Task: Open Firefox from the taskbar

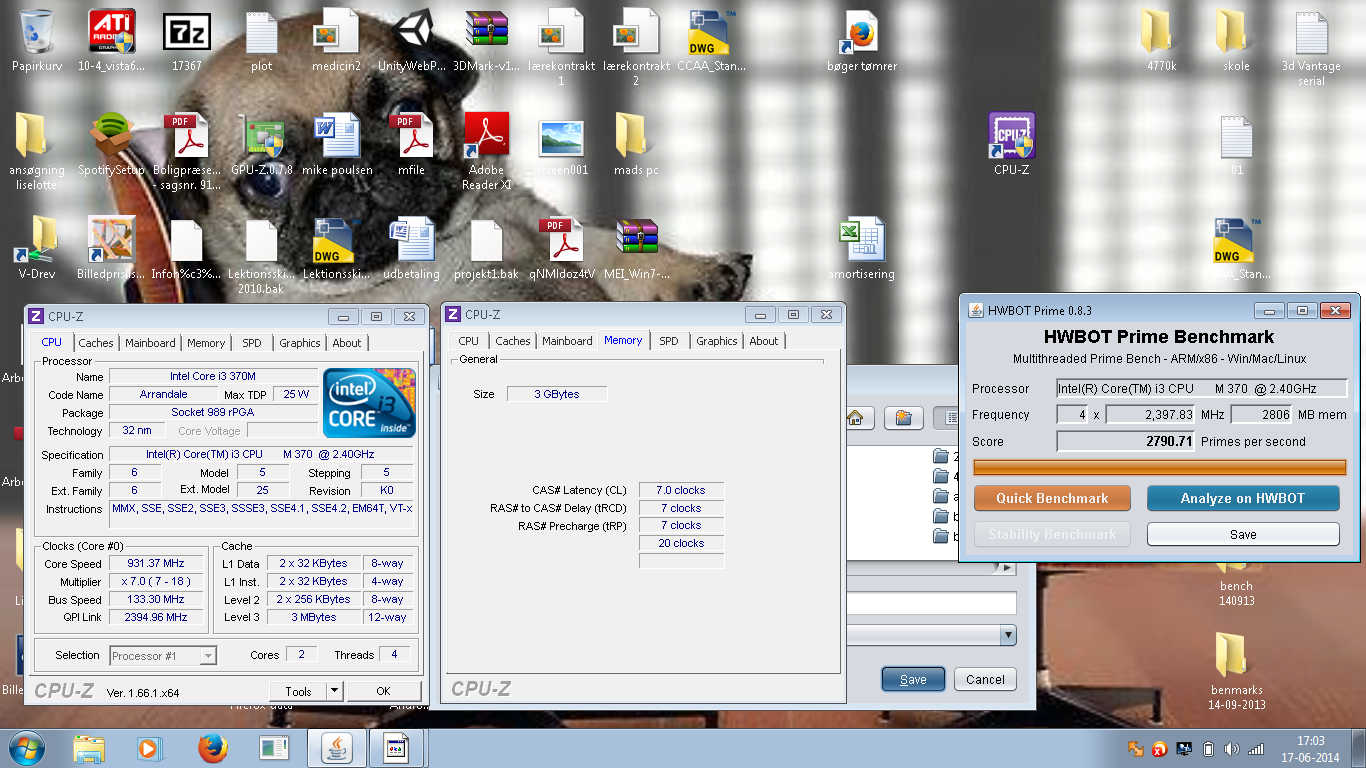Action: point(212,748)
